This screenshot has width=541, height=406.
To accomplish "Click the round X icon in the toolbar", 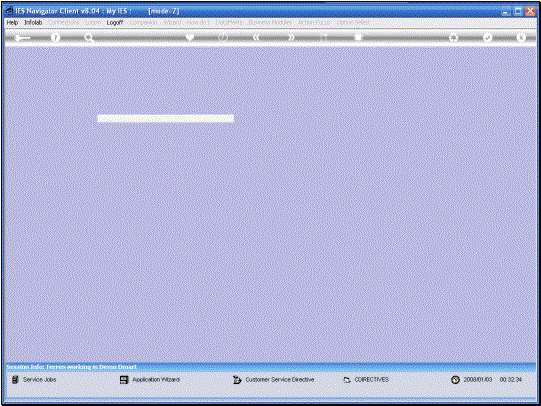I will click(x=521, y=37).
